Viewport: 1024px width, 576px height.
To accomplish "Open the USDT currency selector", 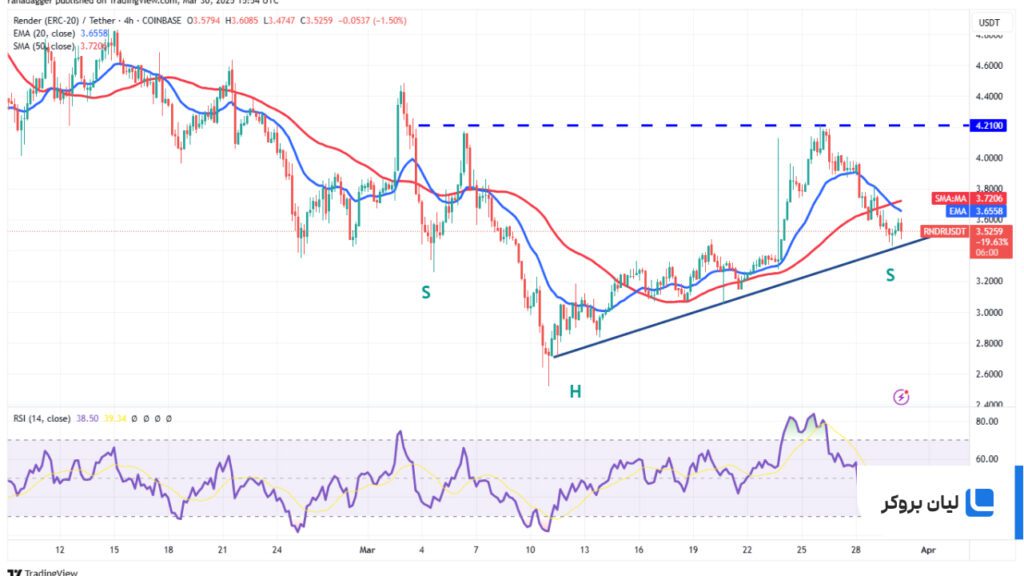I will coord(989,23).
